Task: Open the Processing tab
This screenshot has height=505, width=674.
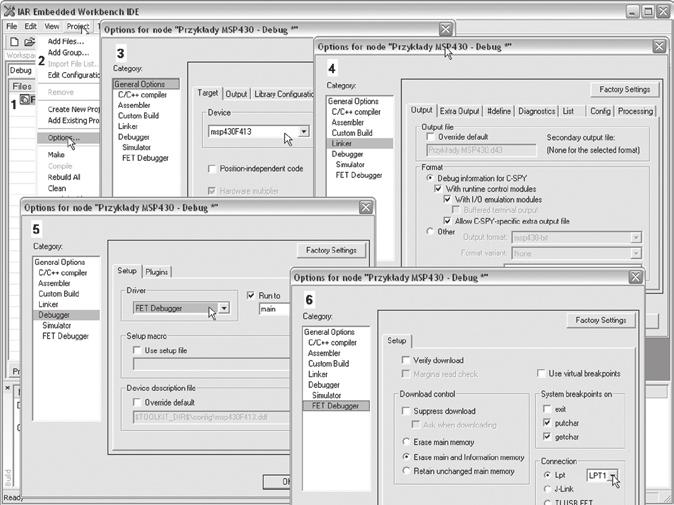Action: [635, 111]
